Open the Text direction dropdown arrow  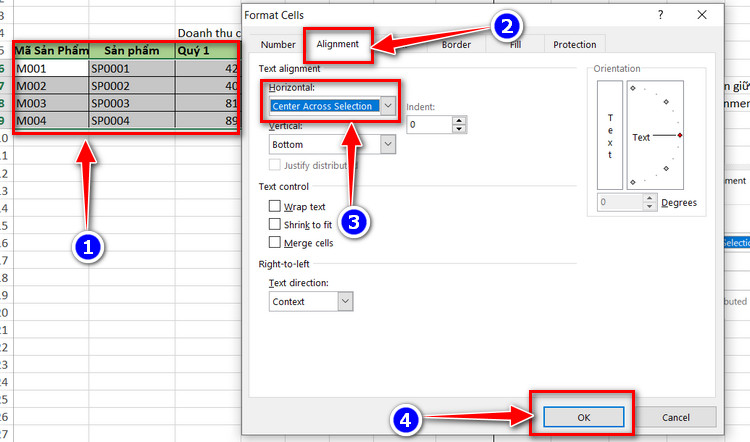point(345,301)
